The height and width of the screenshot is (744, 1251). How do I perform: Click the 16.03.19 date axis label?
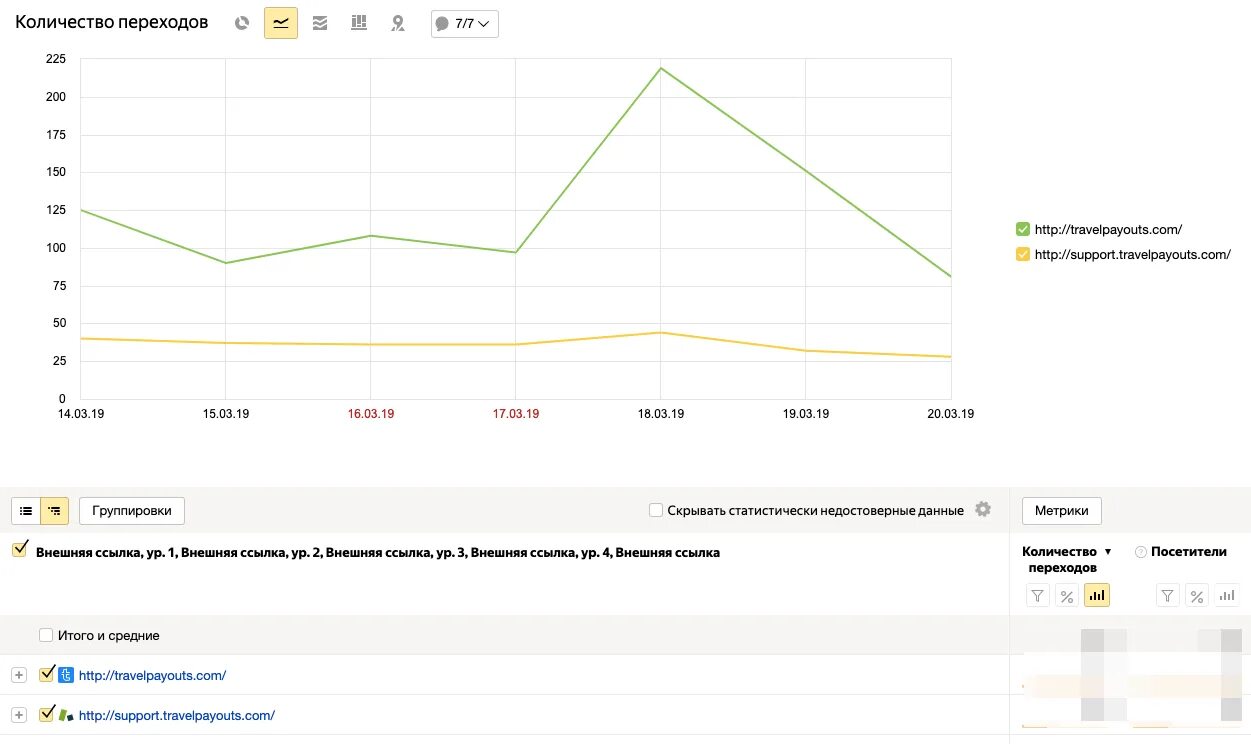(x=370, y=414)
